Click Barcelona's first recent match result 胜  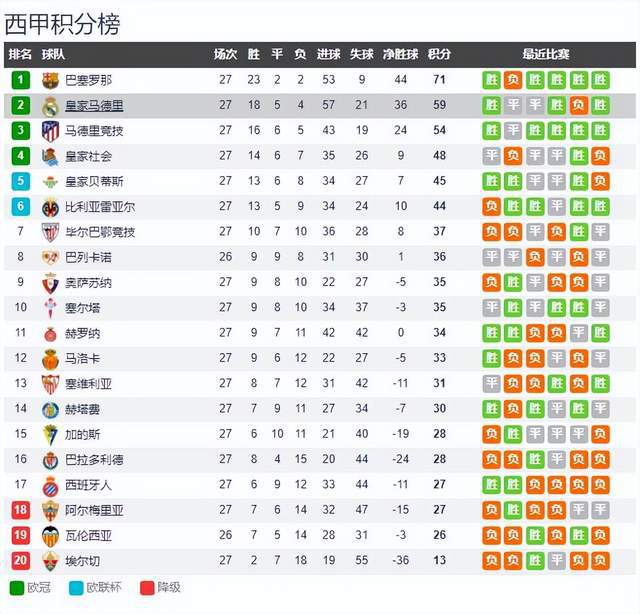pyautogui.click(x=491, y=80)
